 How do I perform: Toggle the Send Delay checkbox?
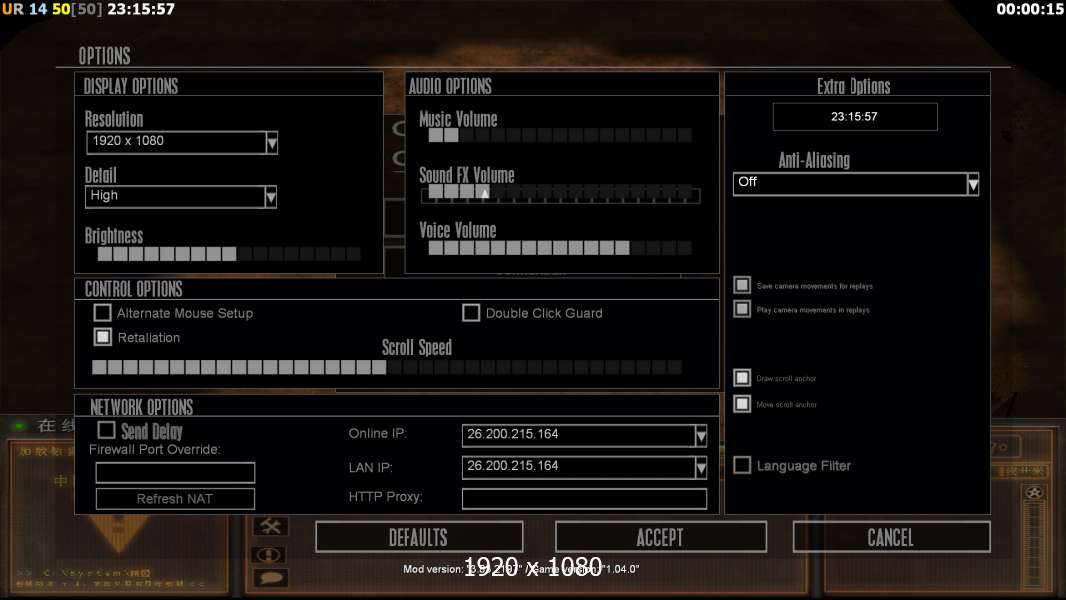(x=106, y=430)
